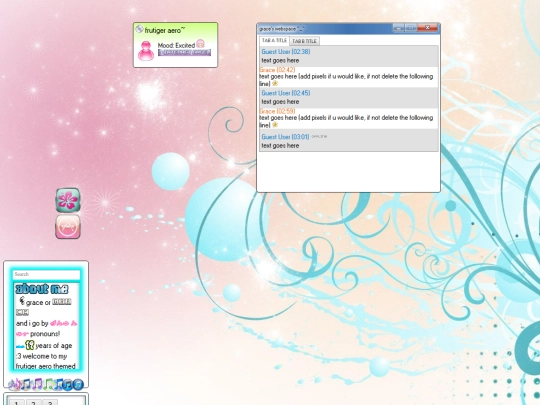Click the Guest User [03:01] name
This screenshot has width=540, height=405.
pos(285,137)
